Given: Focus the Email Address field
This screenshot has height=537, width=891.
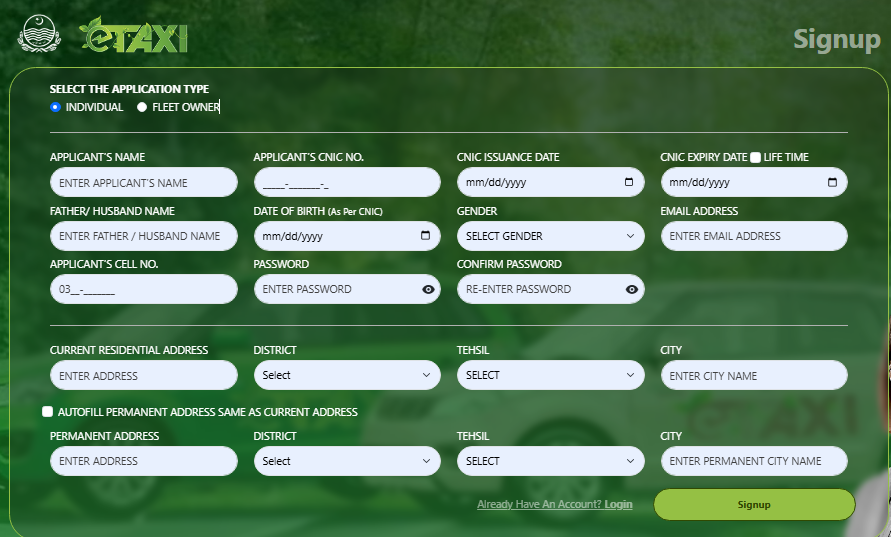Looking at the screenshot, I should click(754, 236).
